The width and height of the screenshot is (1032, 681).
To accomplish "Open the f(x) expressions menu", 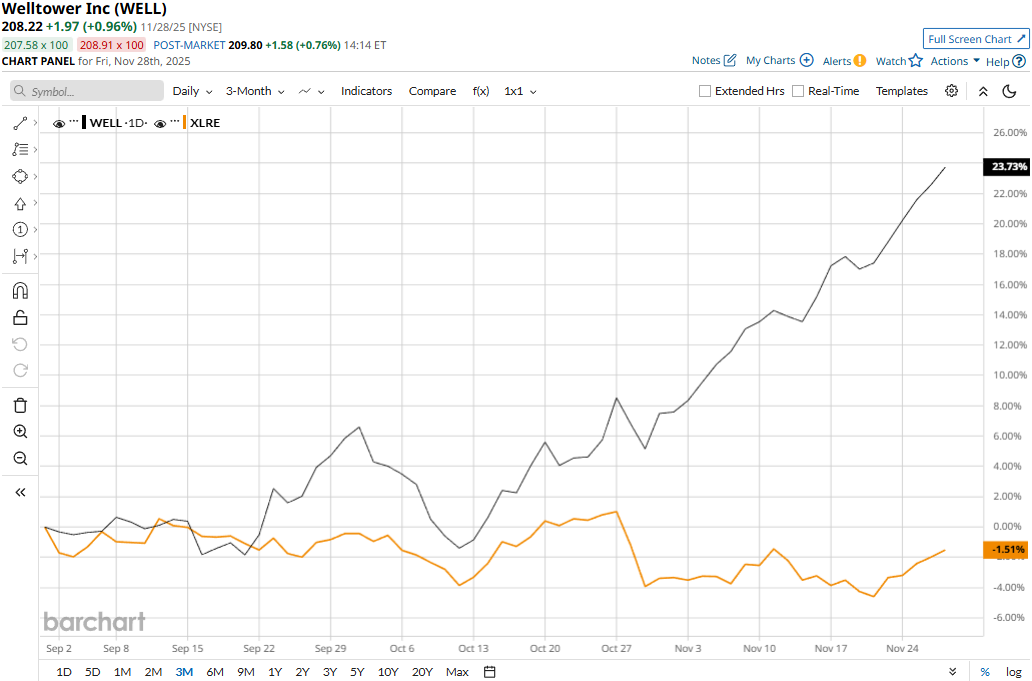I will [x=481, y=91].
